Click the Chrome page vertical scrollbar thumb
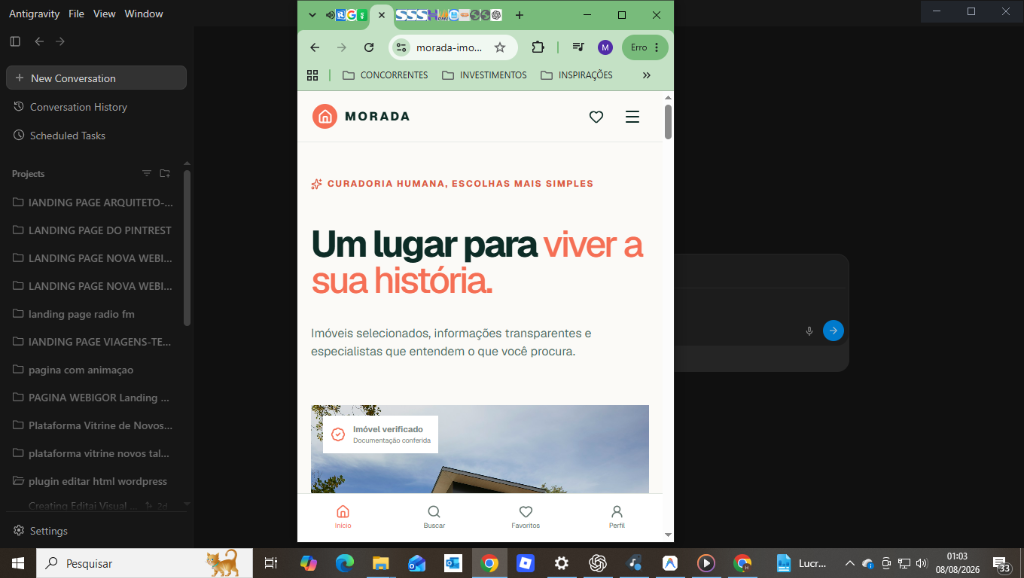1024x578 pixels. [x=668, y=121]
